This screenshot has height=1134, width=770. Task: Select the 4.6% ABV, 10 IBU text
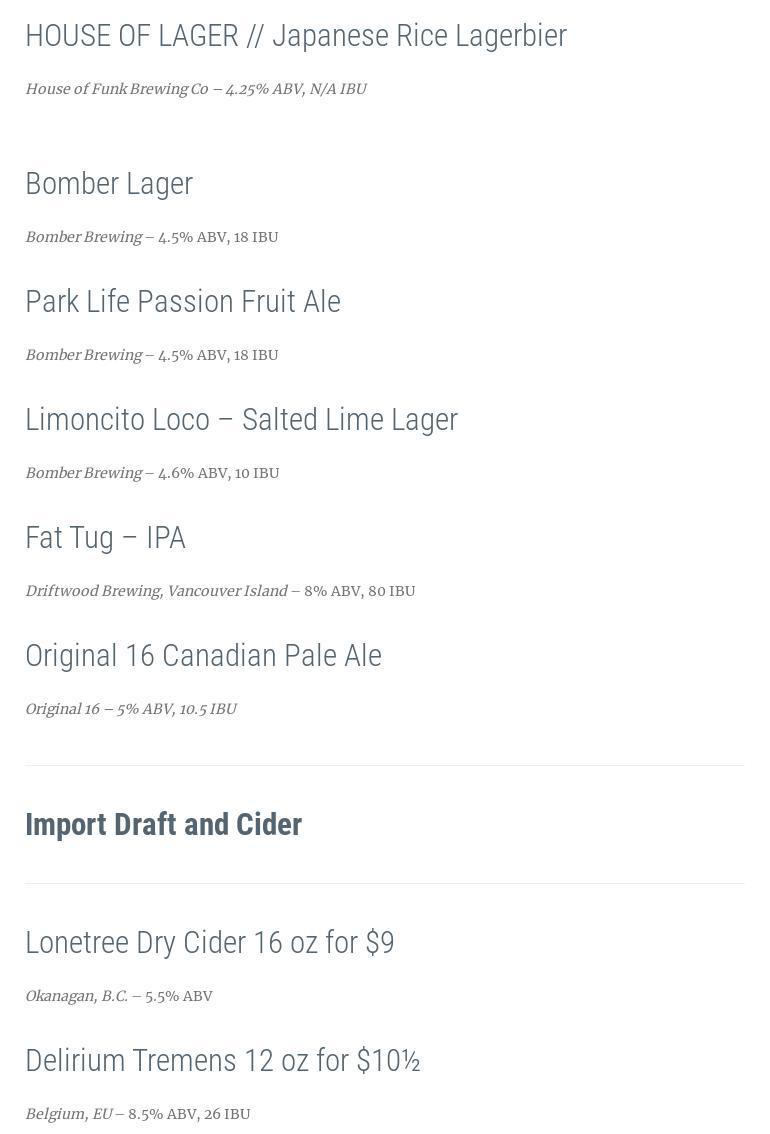click(218, 473)
